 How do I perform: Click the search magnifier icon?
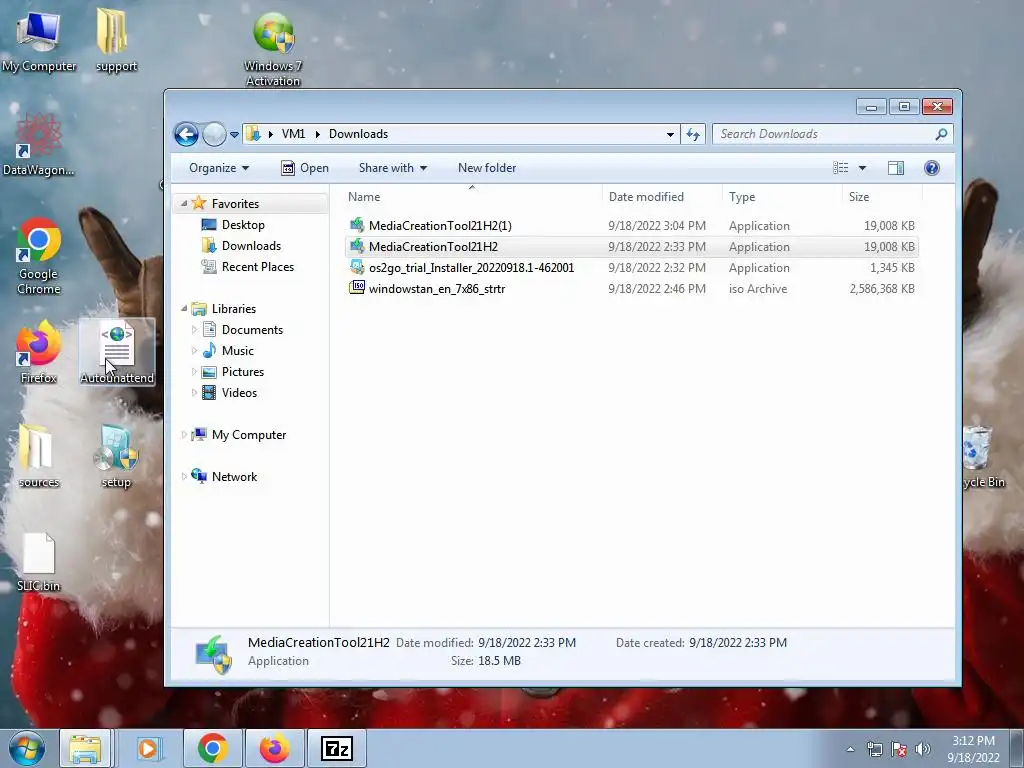pyautogui.click(x=941, y=134)
